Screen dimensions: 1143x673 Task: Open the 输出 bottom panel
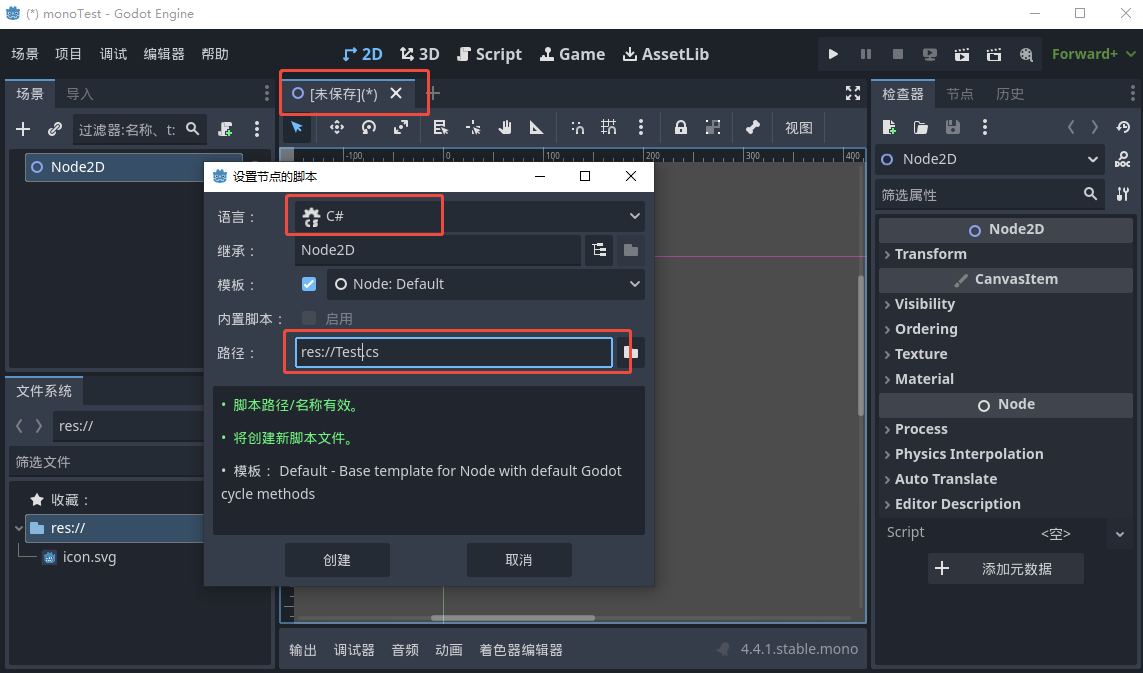coord(303,650)
